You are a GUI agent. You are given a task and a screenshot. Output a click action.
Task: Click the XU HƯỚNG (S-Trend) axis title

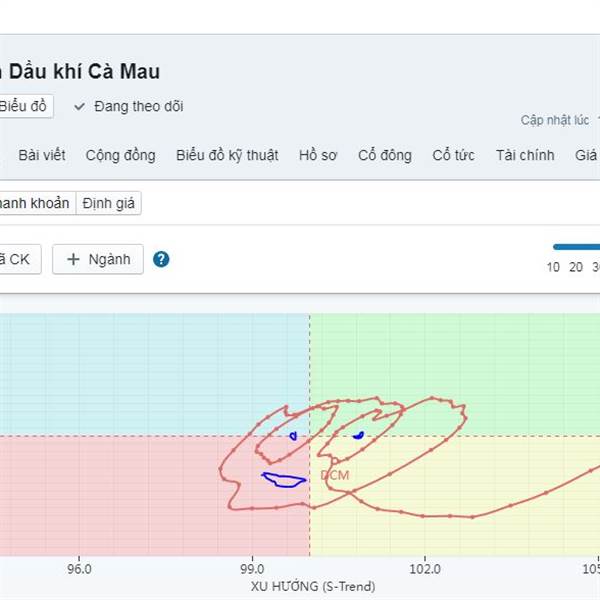(313, 586)
